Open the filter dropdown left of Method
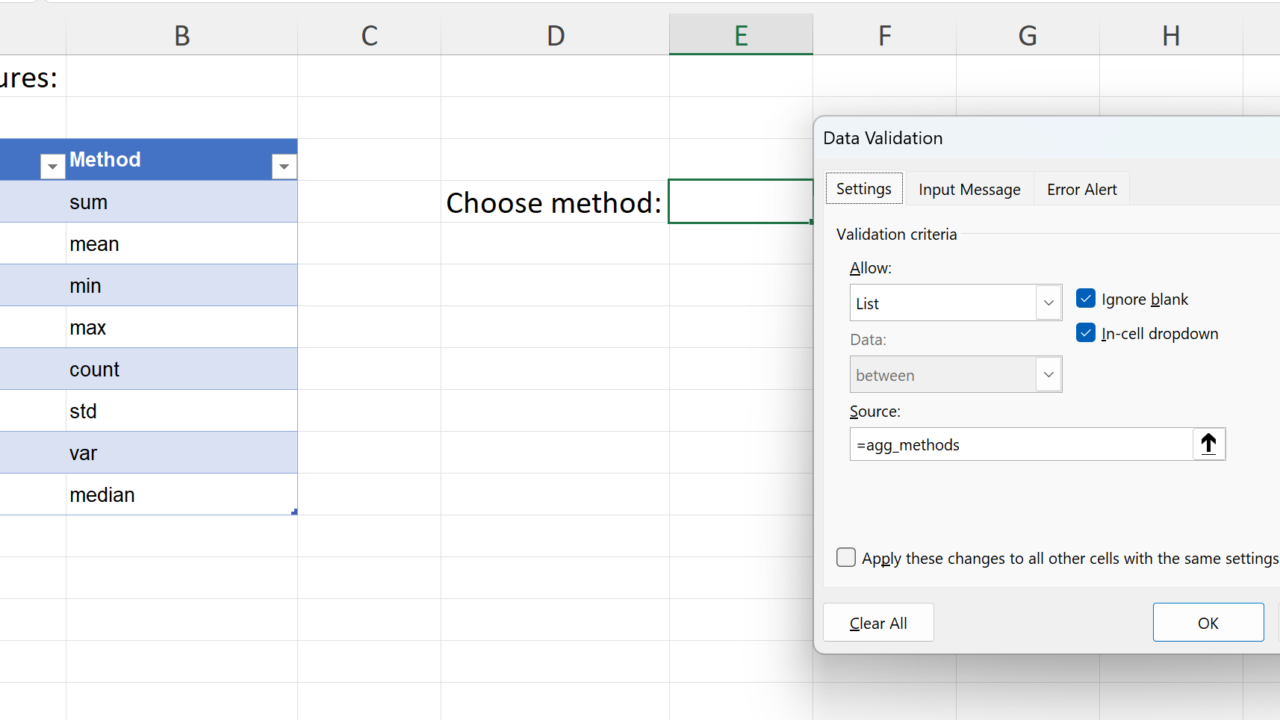Image resolution: width=1280 pixels, height=720 pixels. [52, 167]
